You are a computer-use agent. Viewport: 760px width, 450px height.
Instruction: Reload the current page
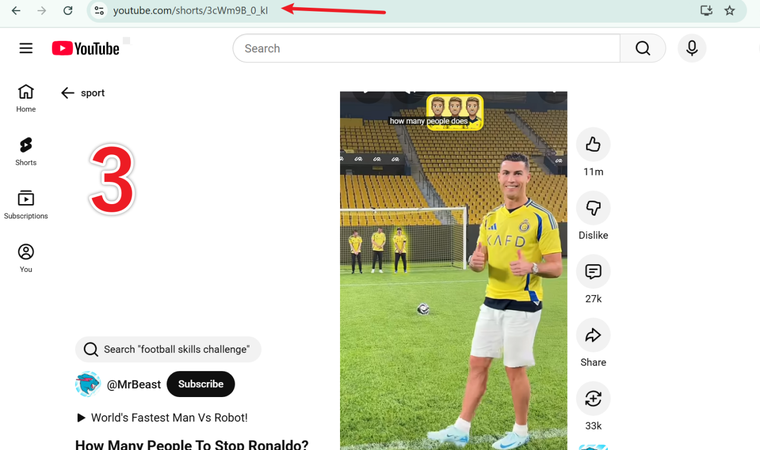click(68, 10)
